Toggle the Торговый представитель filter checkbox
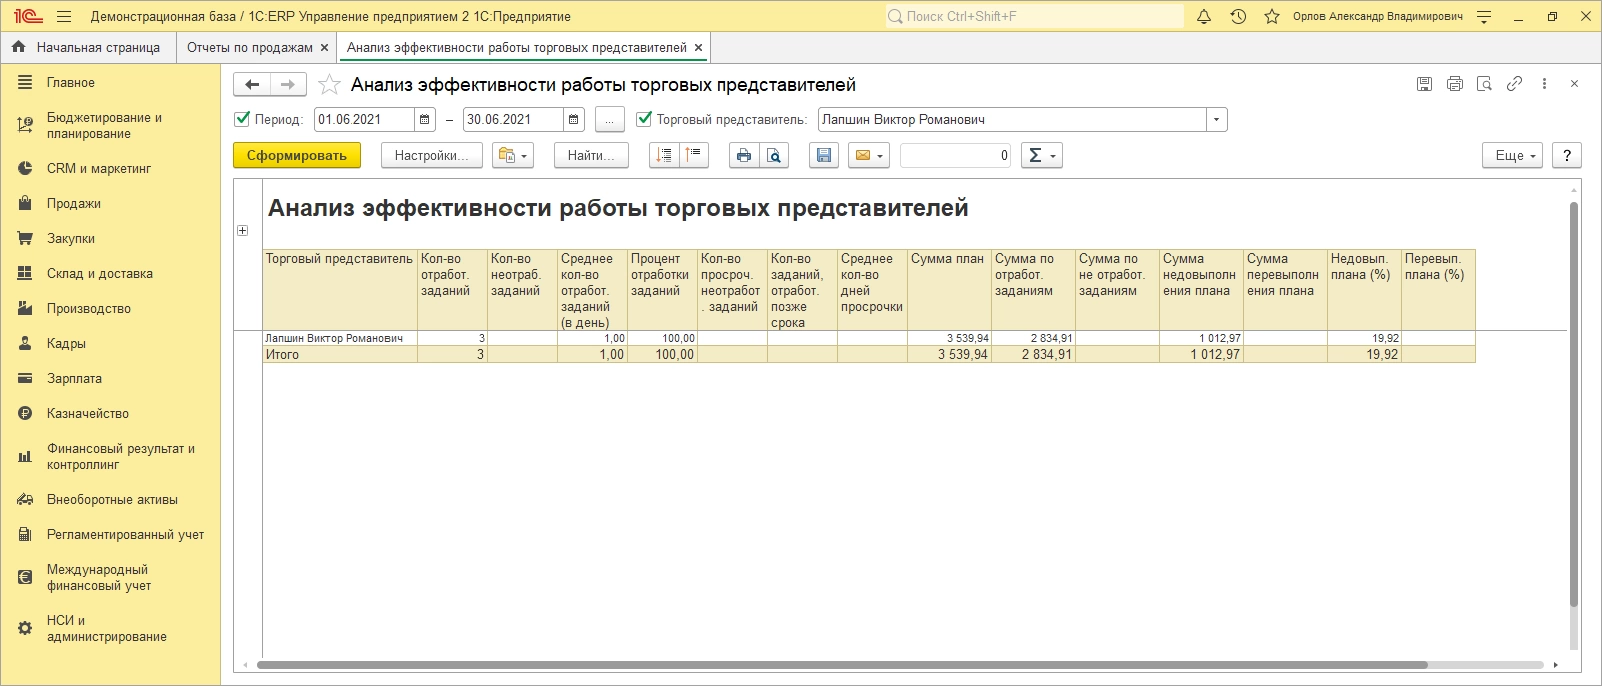The width and height of the screenshot is (1602, 686). [x=644, y=119]
